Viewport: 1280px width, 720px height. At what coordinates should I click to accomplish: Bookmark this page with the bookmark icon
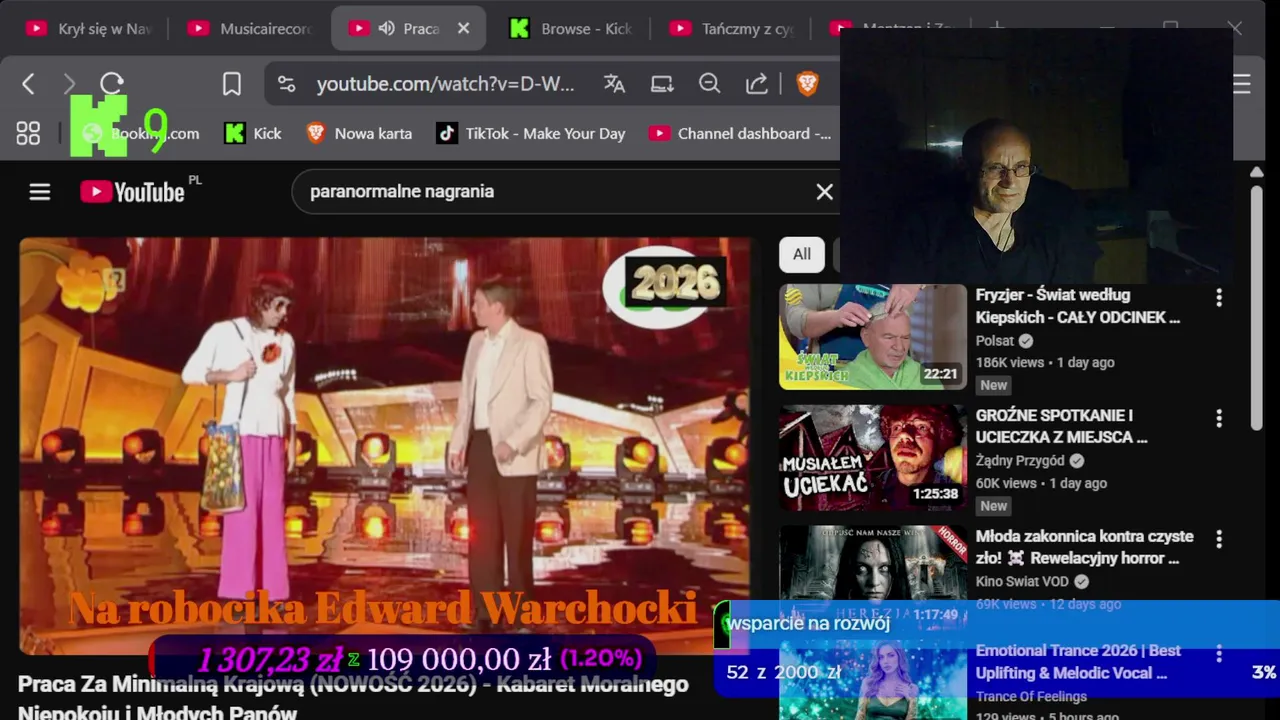[231, 84]
